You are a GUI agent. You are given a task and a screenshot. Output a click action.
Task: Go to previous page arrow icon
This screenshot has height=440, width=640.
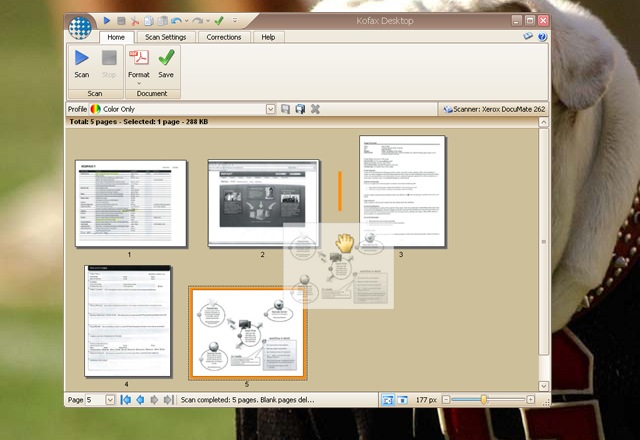point(140,400)
